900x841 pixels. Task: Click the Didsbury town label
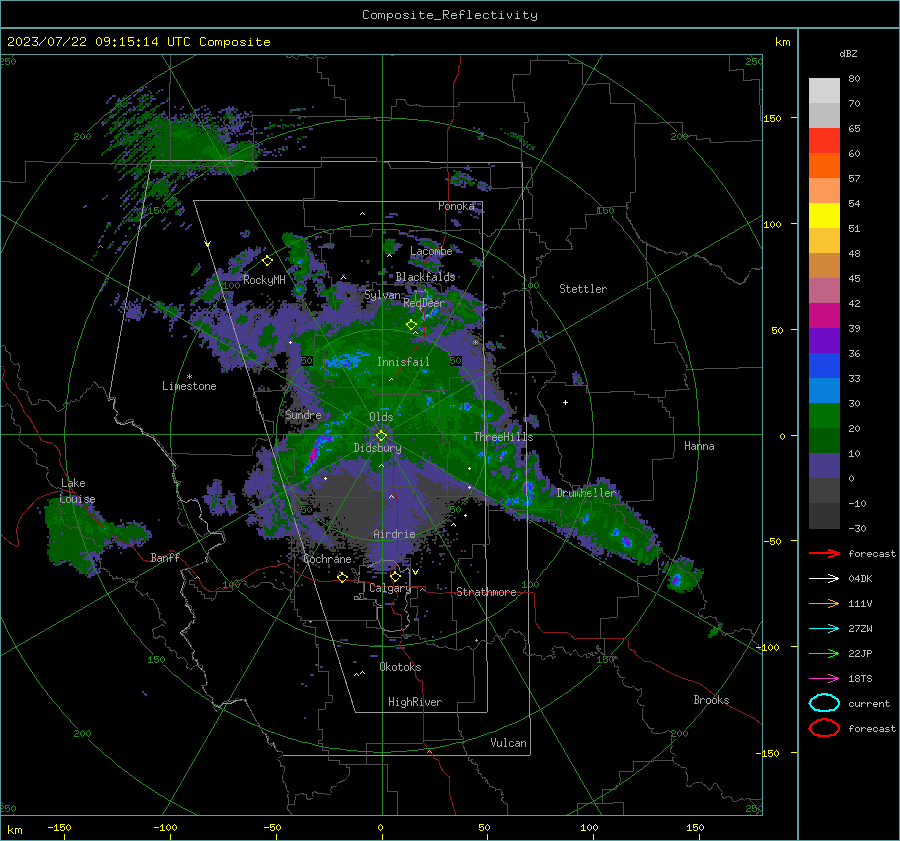(377, 448)
